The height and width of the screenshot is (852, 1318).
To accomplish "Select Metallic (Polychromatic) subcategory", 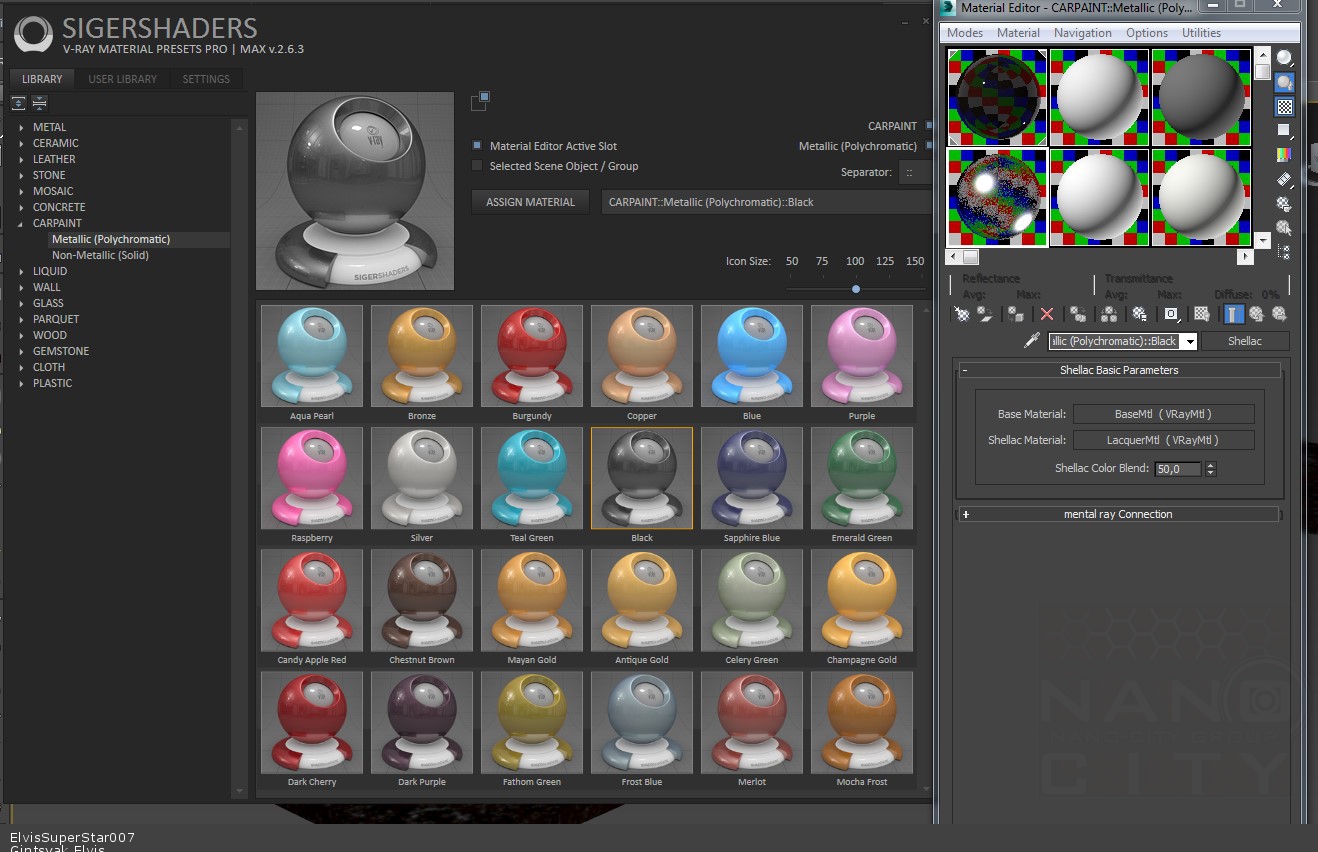I will pyautogui.click(x=111, y=239).
